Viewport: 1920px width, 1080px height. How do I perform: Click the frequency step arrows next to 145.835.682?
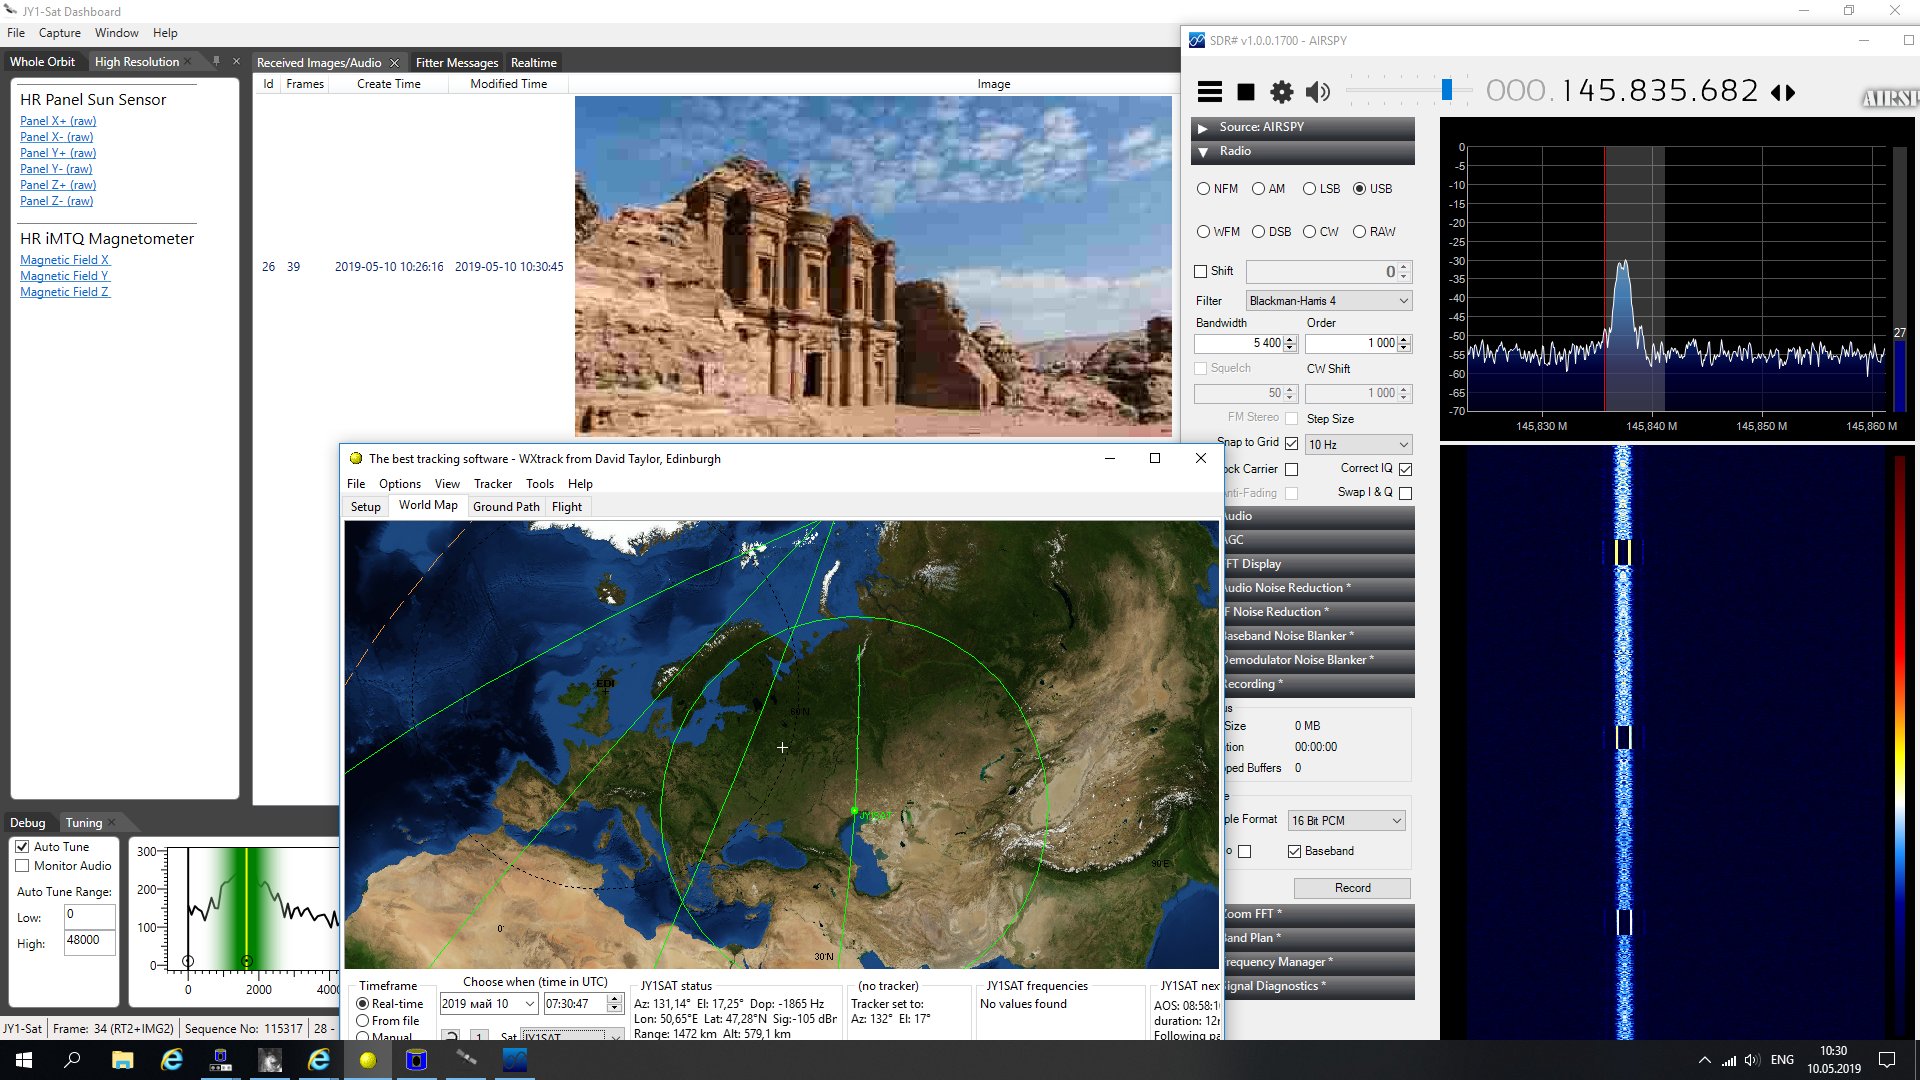coord(1782,92)
